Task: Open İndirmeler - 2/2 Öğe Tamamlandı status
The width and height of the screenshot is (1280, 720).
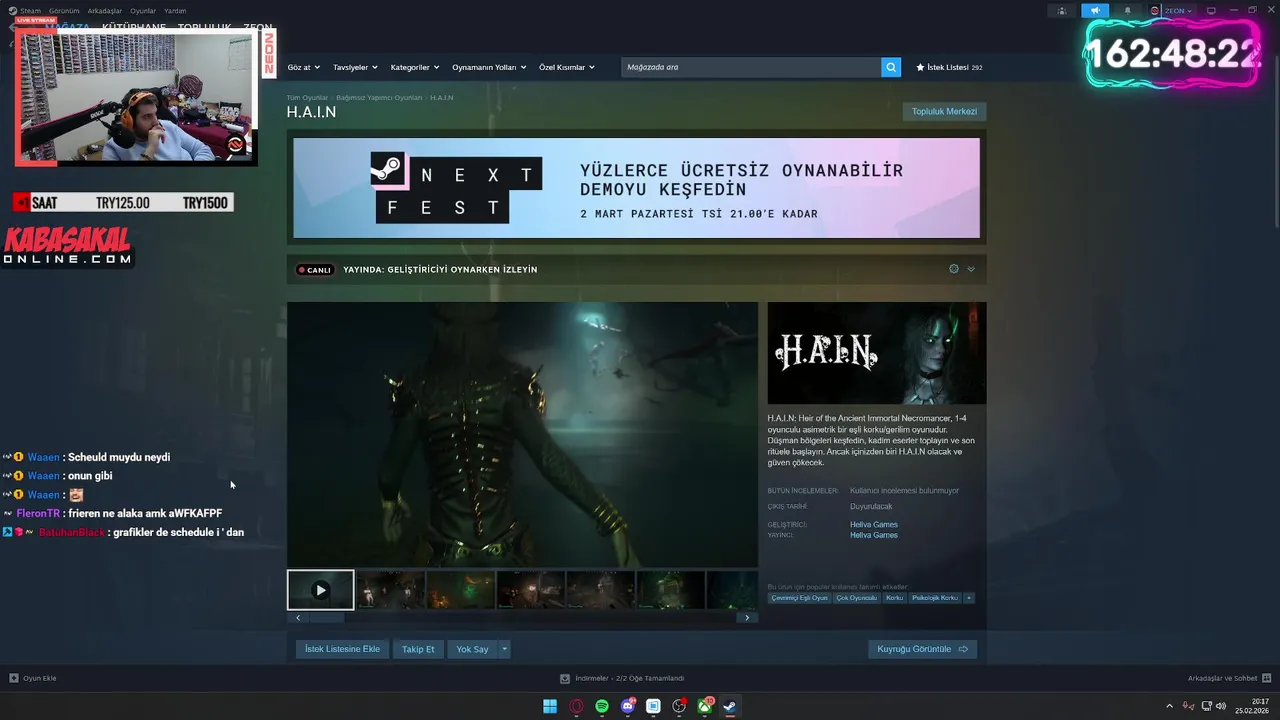Action: [630, 678]
